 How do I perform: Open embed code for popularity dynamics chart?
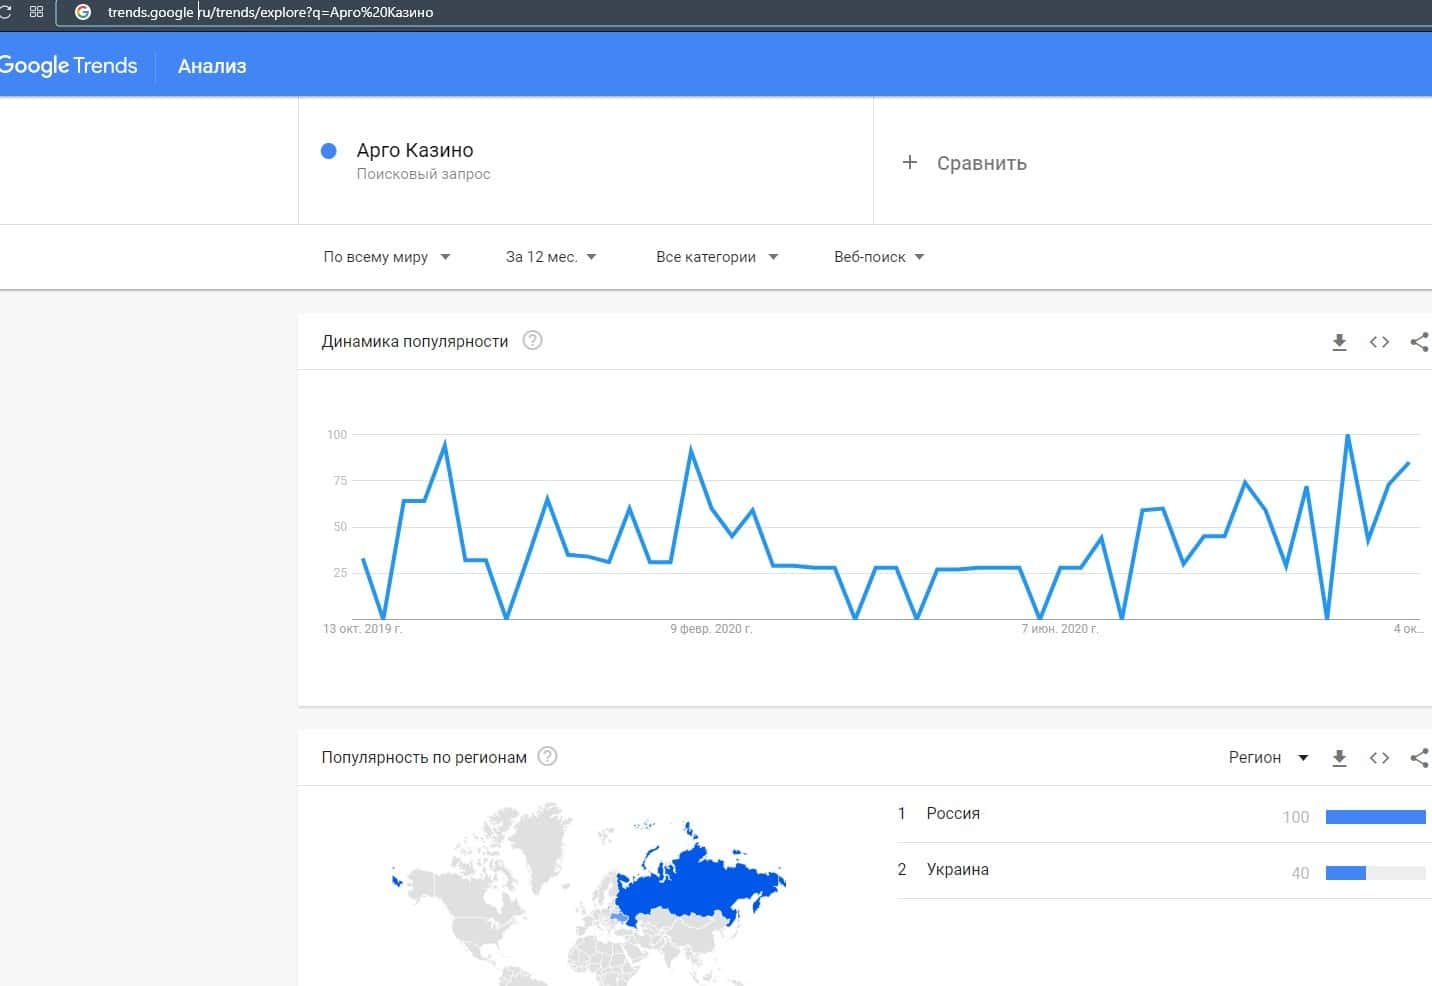1379,342
